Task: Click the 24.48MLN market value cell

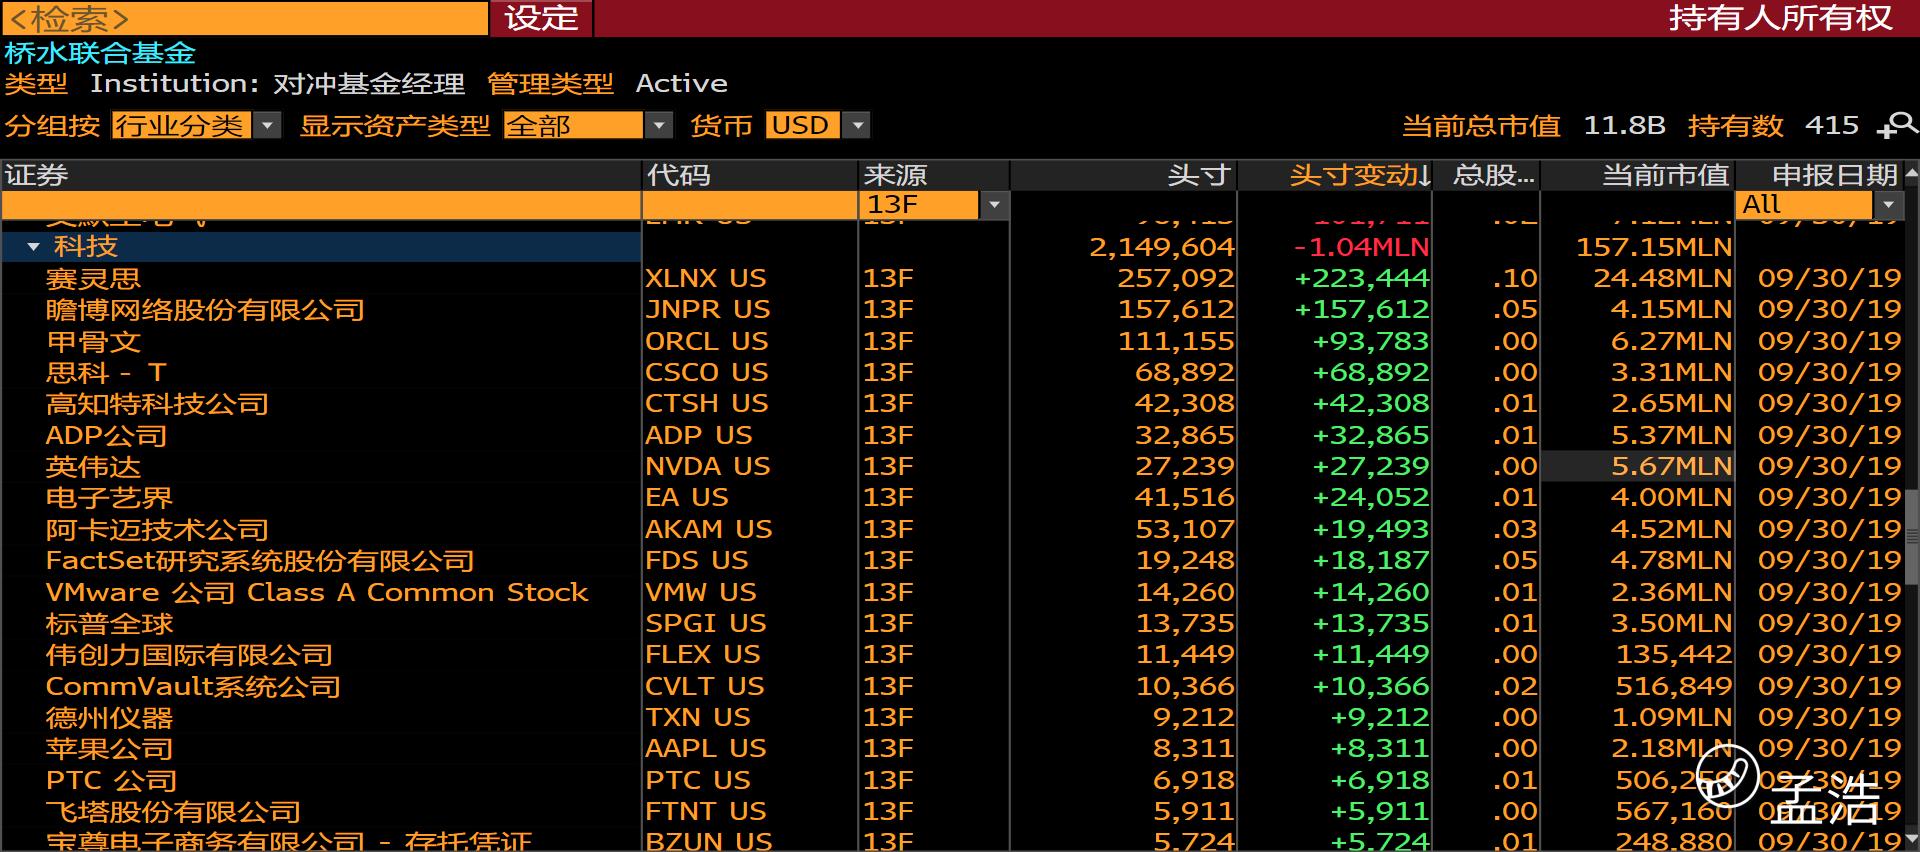Action: [x=1662, y=278]
